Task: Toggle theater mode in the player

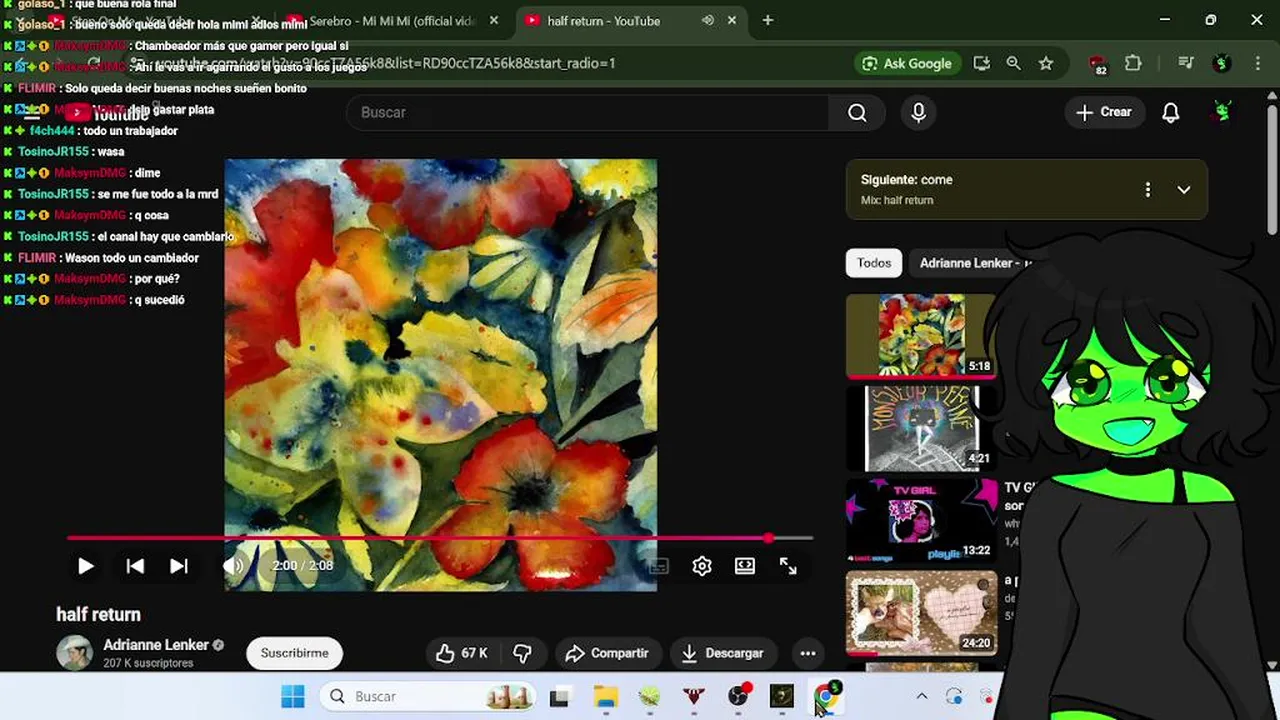Action: (x=745, y=566)
